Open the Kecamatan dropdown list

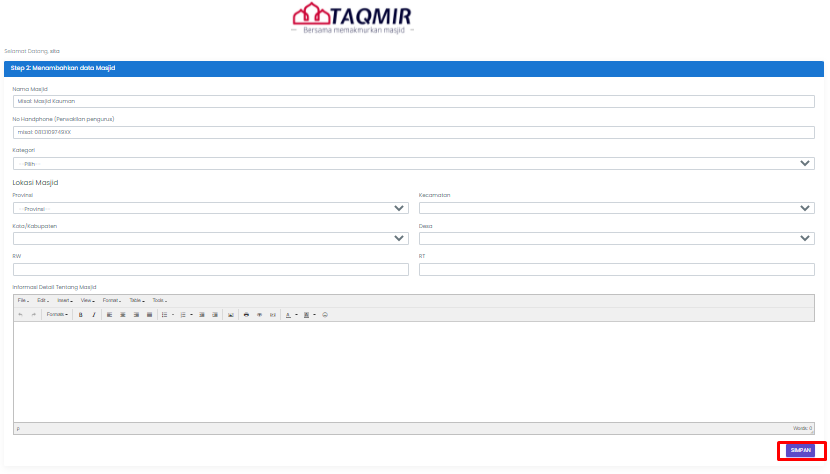[616, 208]
